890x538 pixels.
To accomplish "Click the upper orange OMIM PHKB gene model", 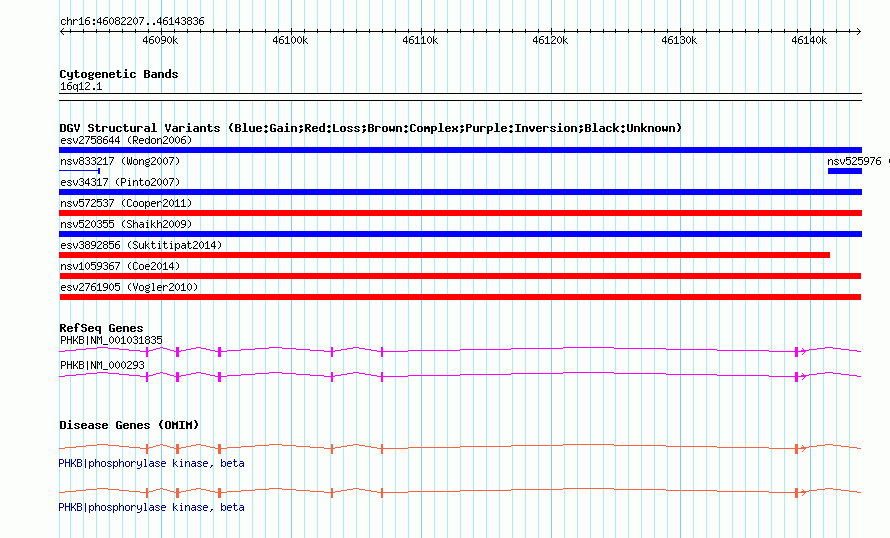I will pyautogui.click(x=460, y=448).
